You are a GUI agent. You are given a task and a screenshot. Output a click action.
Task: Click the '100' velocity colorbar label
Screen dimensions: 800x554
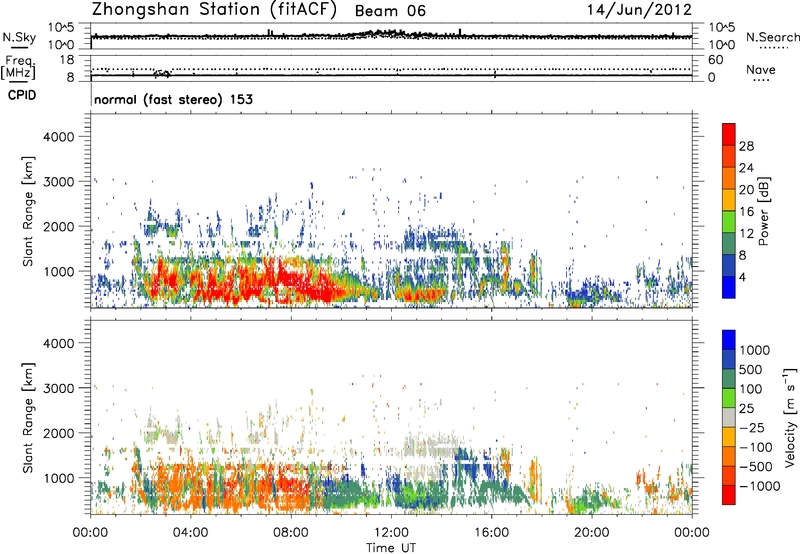(x=750, y=389)
